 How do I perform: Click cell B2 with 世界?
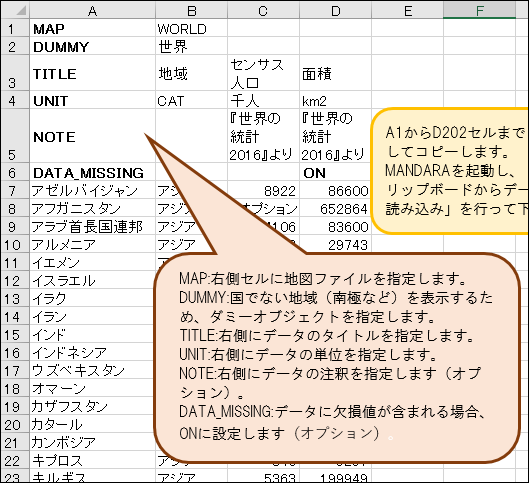(x=192, y=46)
